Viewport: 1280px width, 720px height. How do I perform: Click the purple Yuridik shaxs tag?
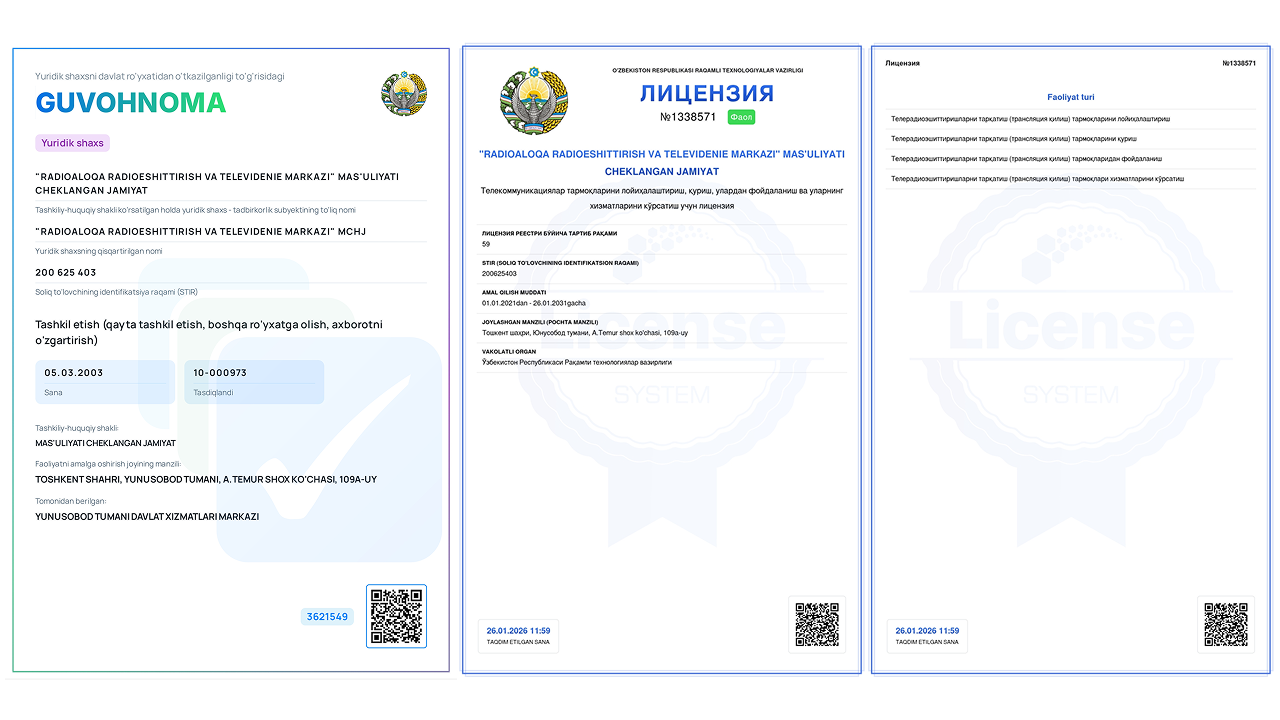pos(72,143)
